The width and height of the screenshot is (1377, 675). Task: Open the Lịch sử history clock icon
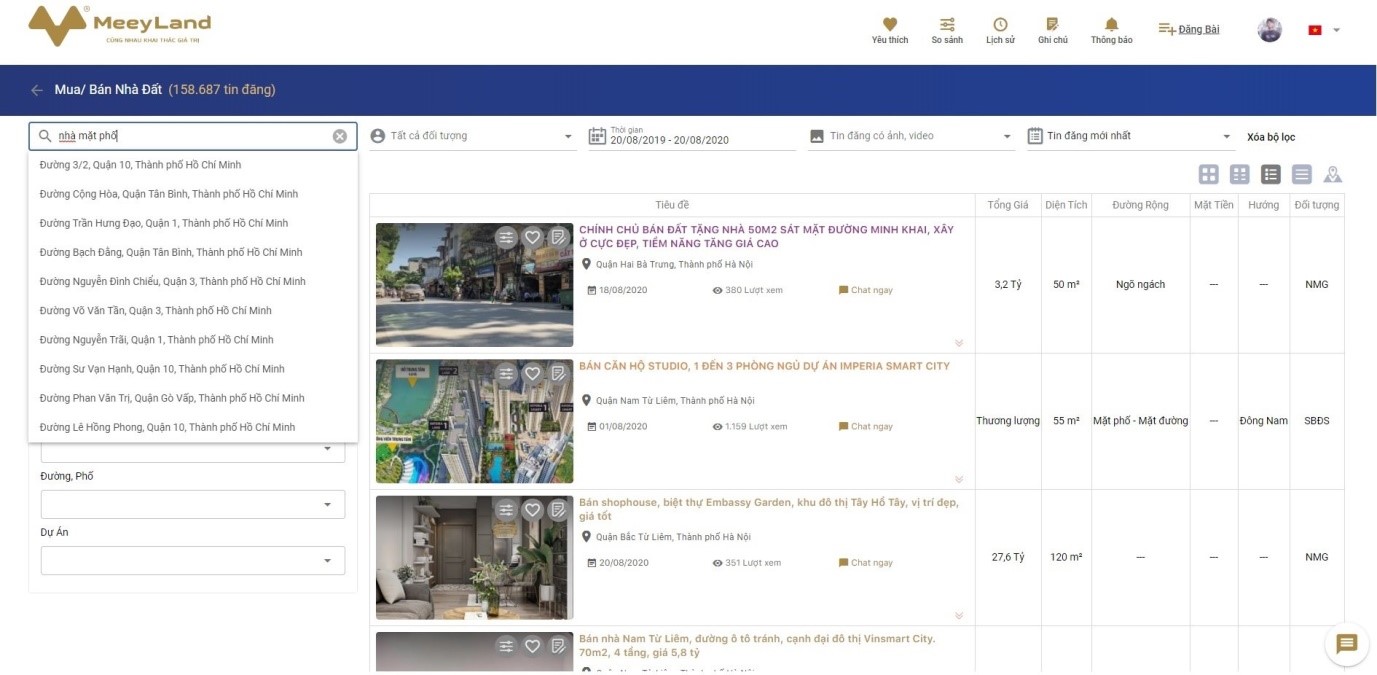coord(999,25)
